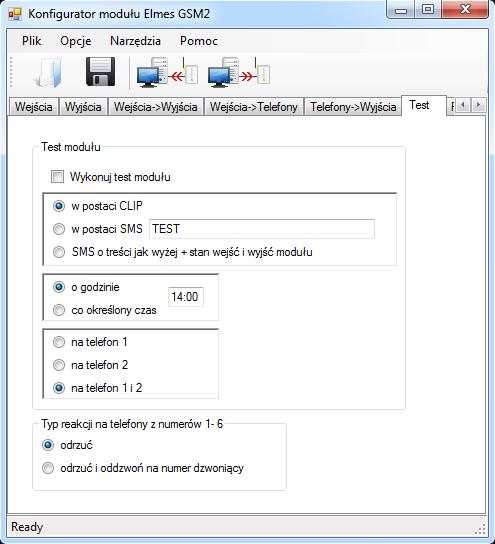This screenshot has width=495, height=544.
Task: Click the partially hidden tab after Test
Action: click(x=451, y=107)
